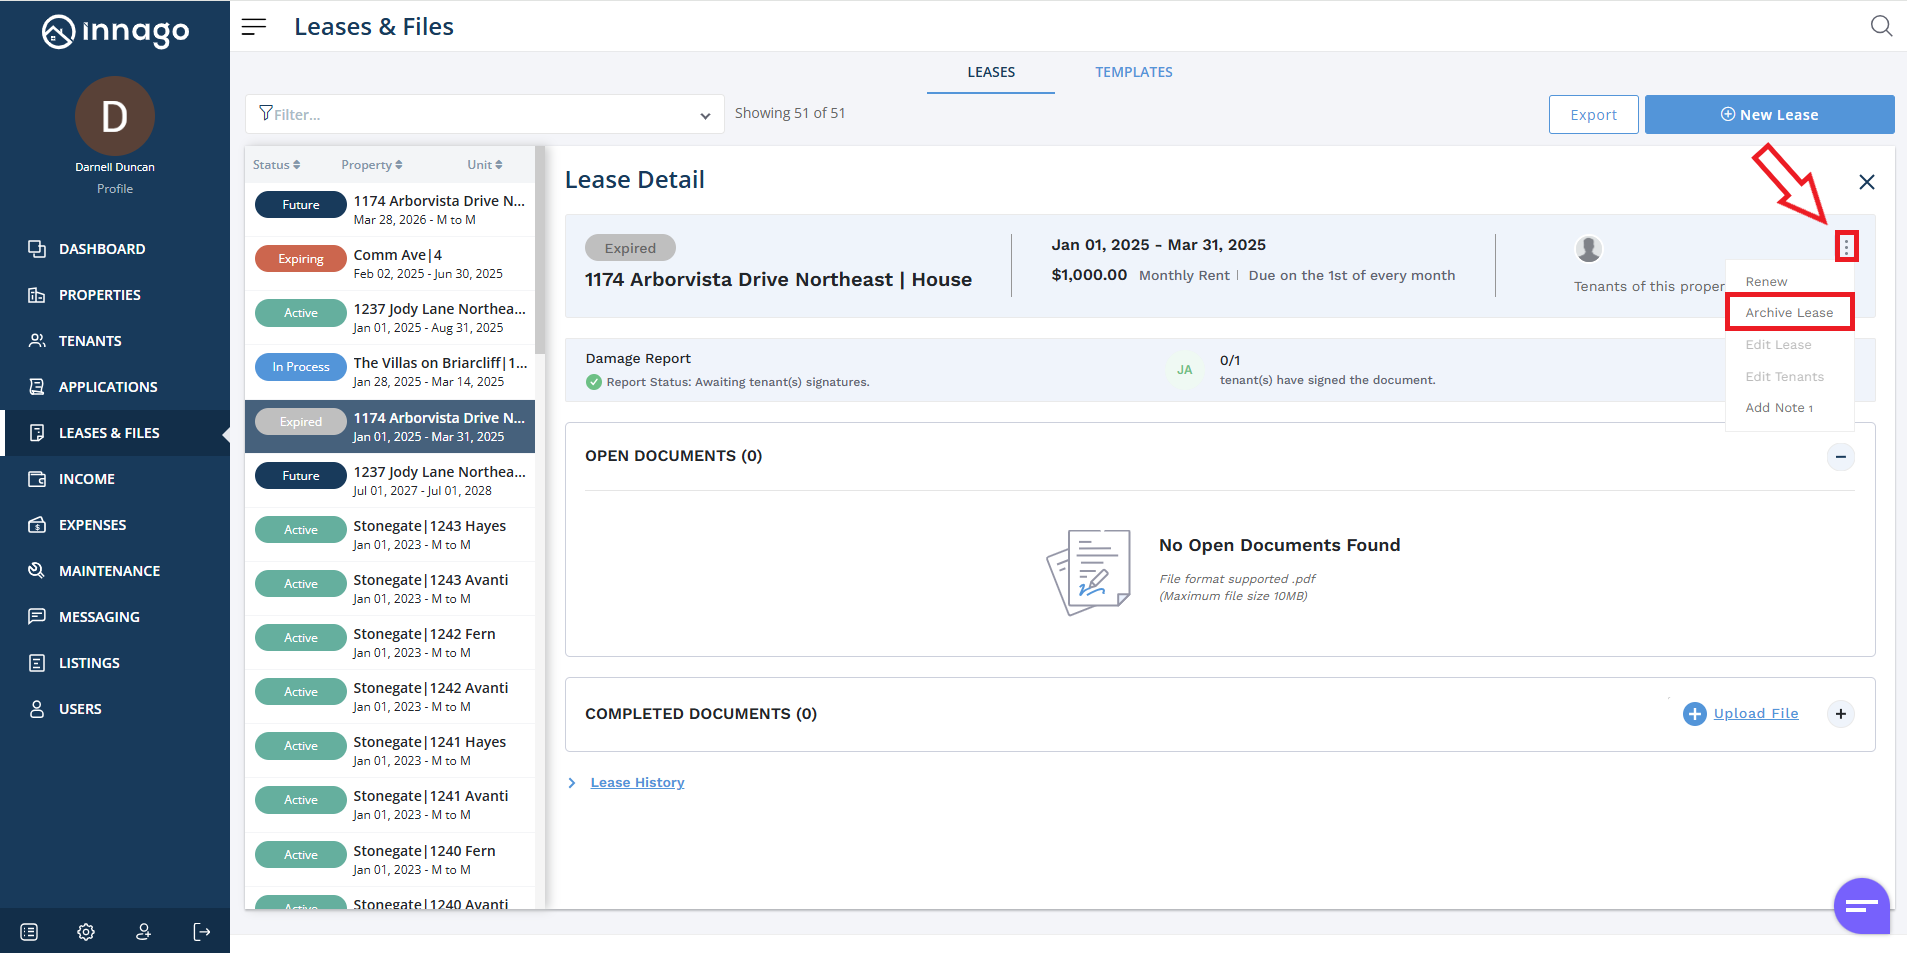Click the Maintenance sidebar icon
1907x953 pixels.
point(37,571)
